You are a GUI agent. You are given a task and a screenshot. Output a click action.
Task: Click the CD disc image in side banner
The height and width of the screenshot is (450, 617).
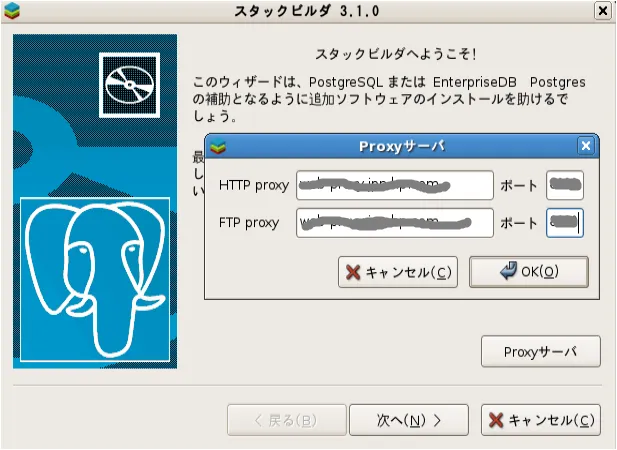pos(129,85)
